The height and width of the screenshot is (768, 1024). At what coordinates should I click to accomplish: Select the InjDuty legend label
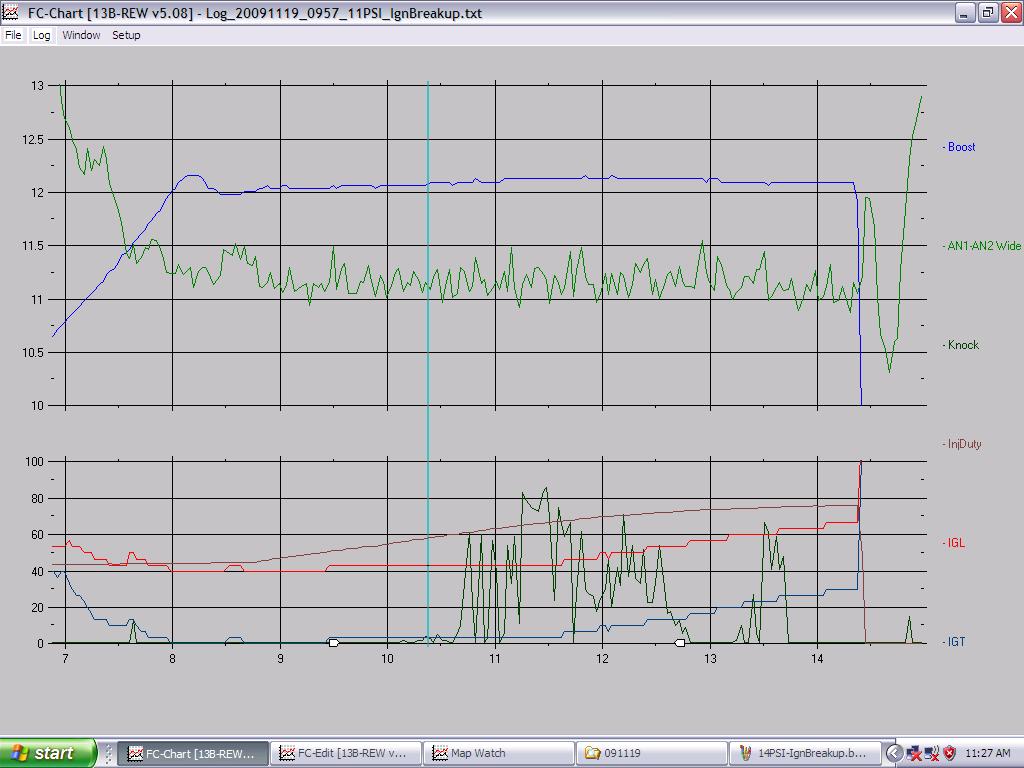pos(965,444)
